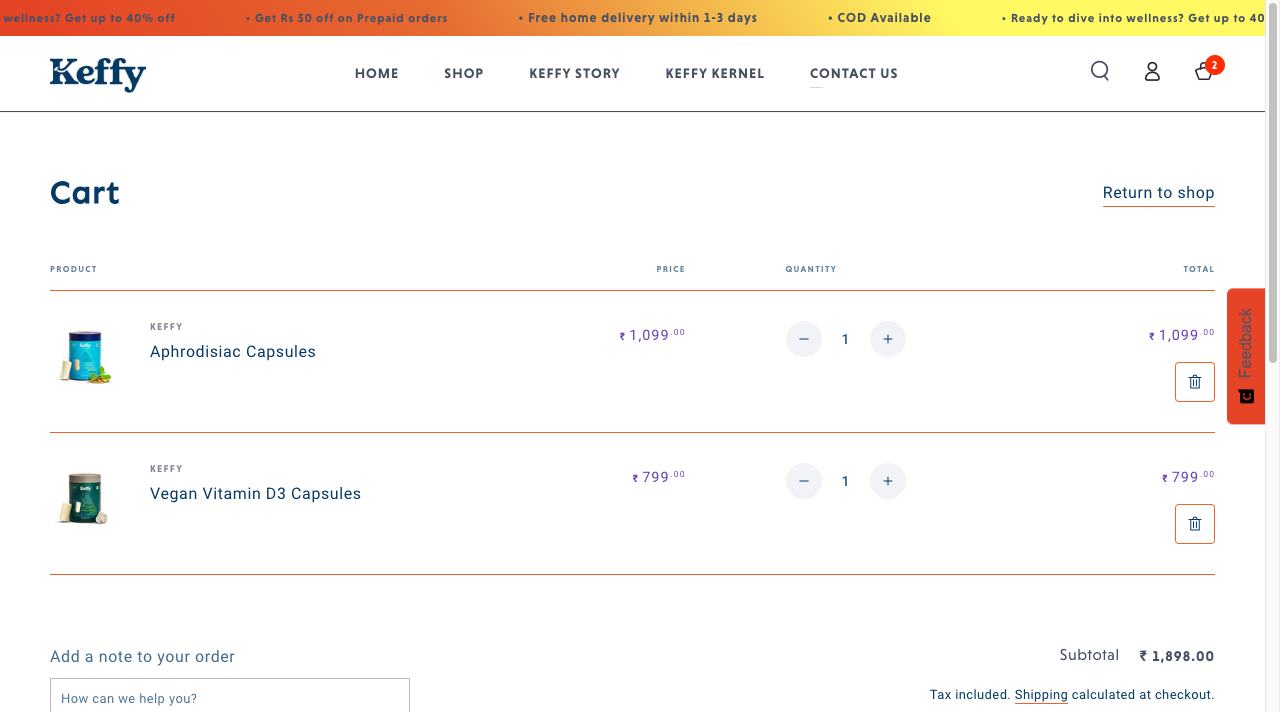The image size is (1280, 712).
Task: Open KEFFY KERNEL page
Action: coord(715,73)
